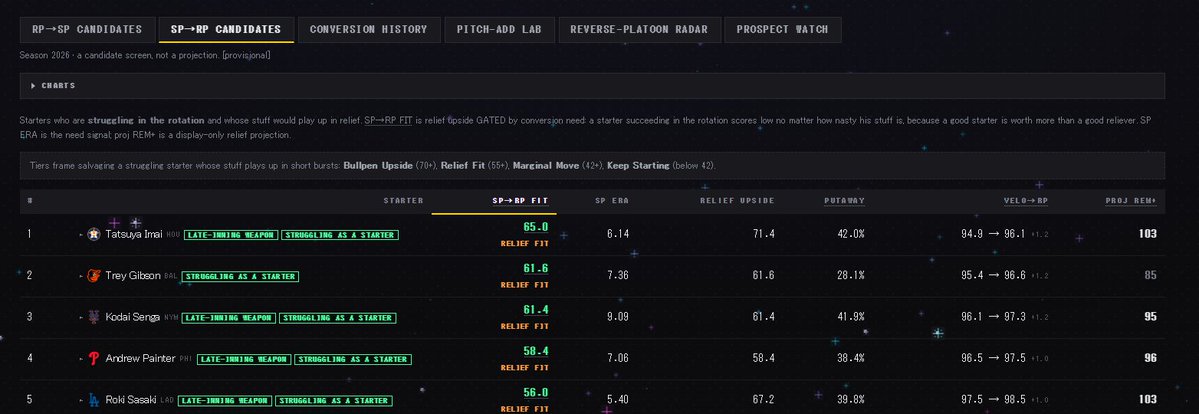The width and height of the screenshot is (1199, 414).
Task: Click velocity 97.5 → 98.5 cell
Action: point(1005,399)
